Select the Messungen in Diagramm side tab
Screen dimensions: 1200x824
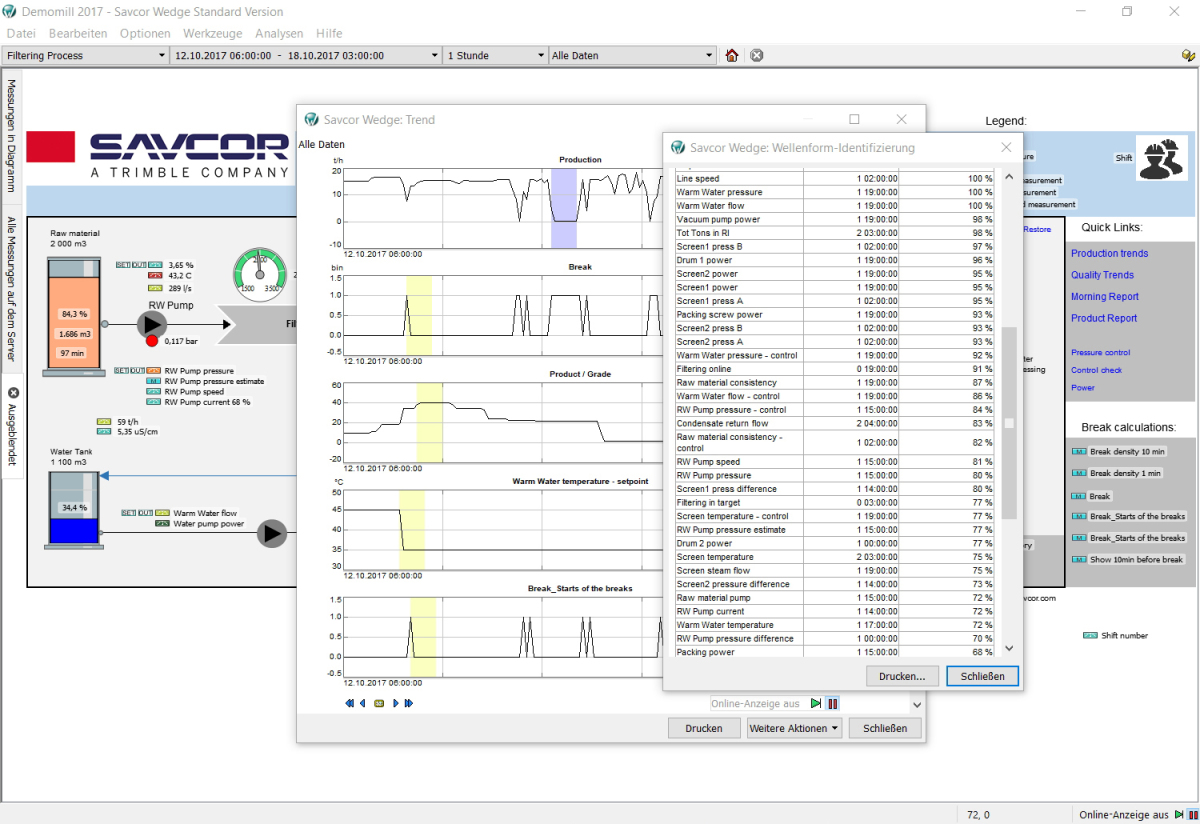[x=12, y=136]
